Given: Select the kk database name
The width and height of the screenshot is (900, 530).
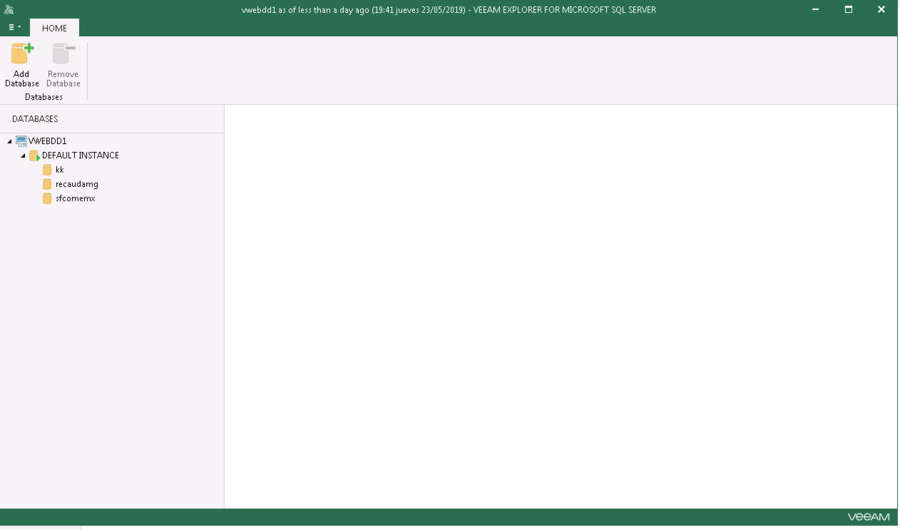Looking at the screenshot, I should pos(60,170).
